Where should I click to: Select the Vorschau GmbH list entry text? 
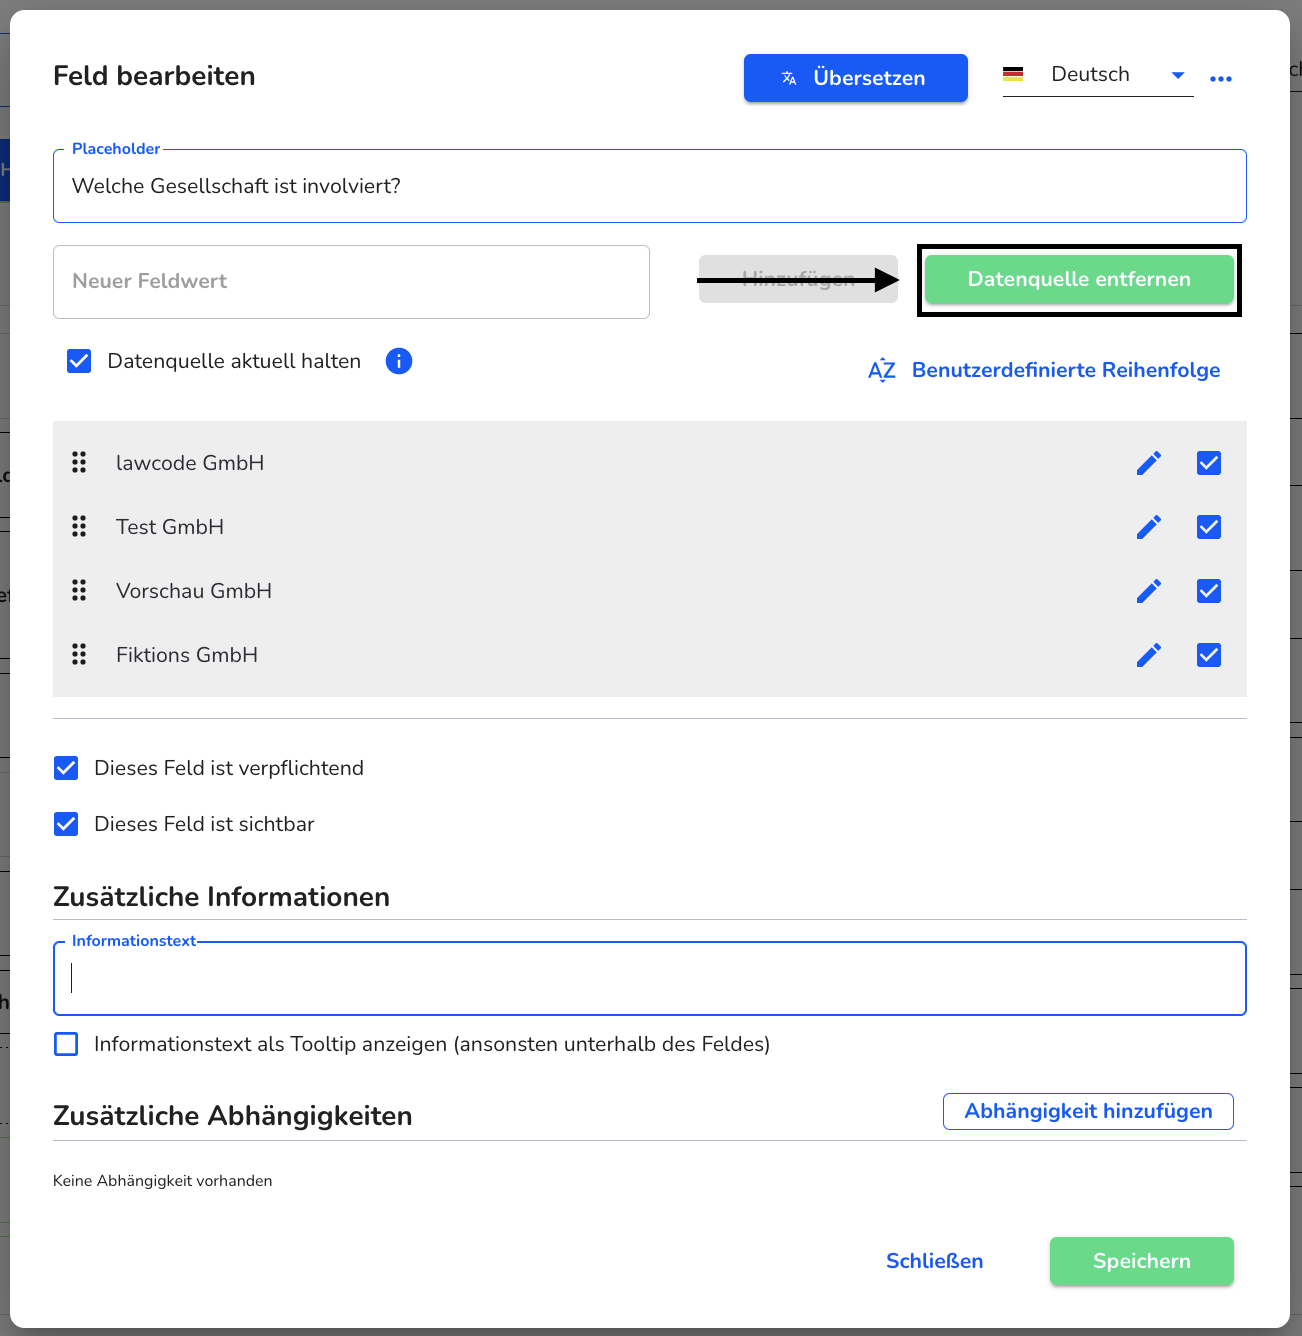pyautogui.click(x=194, y=591)
